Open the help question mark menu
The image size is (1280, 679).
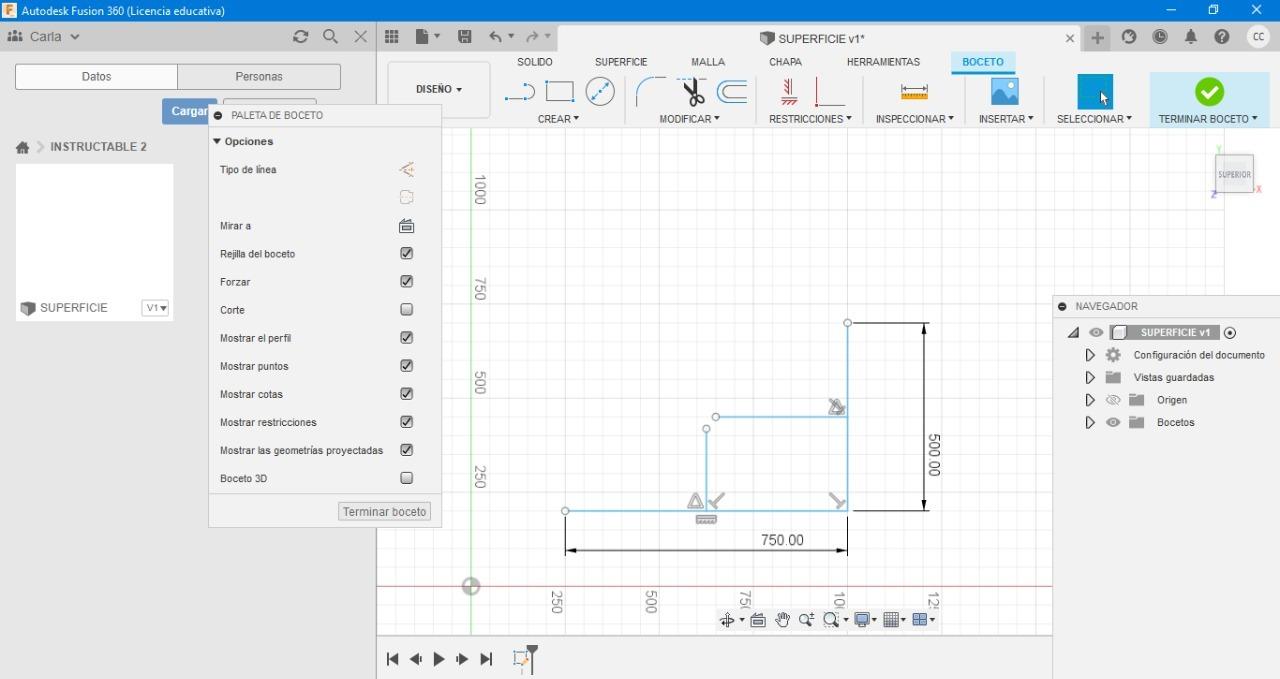[1222, 37]
